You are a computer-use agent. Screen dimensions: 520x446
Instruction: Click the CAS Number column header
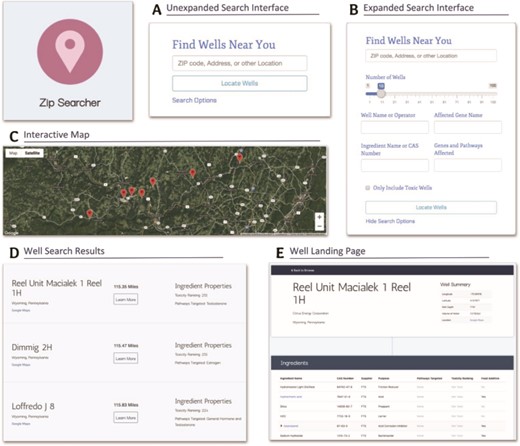pos(345,378)
